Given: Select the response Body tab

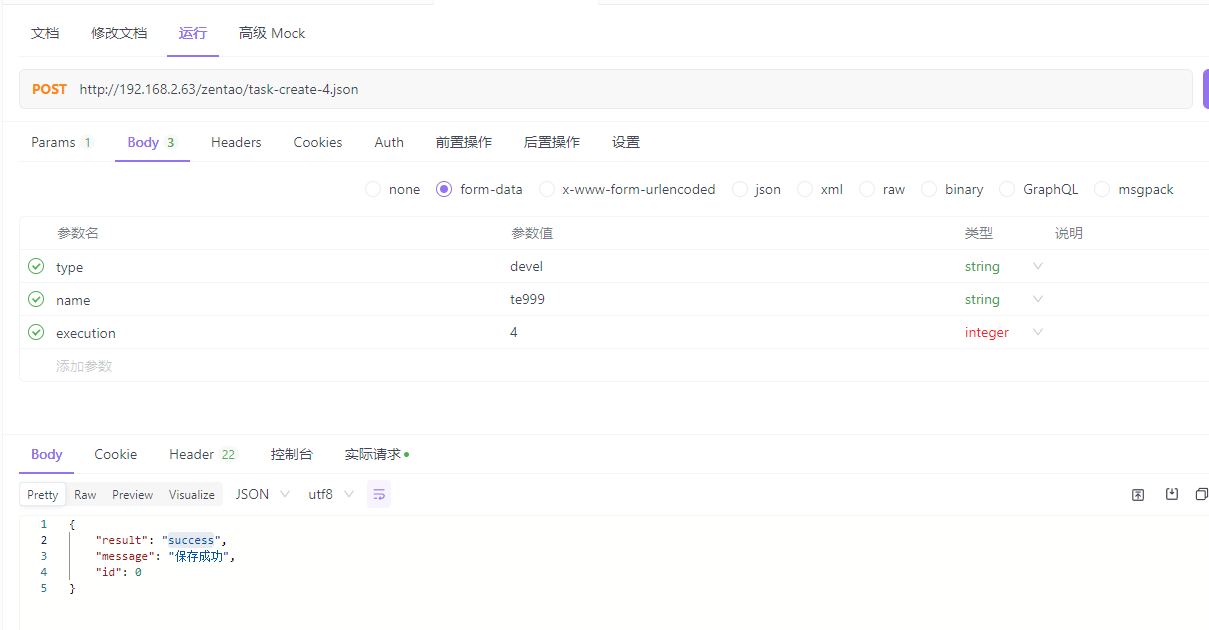Looking at the screenshot, I should (x=47, y=454).
